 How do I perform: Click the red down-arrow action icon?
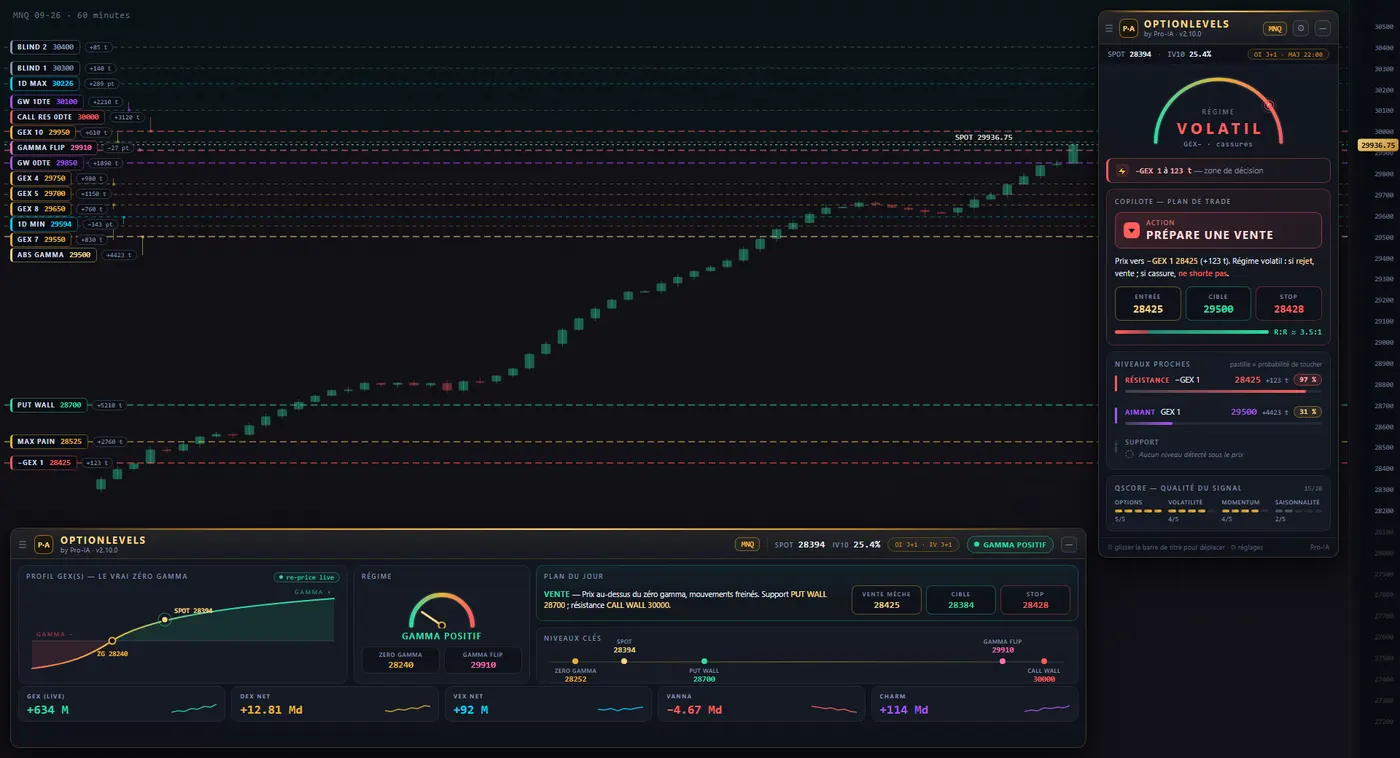1131,230
